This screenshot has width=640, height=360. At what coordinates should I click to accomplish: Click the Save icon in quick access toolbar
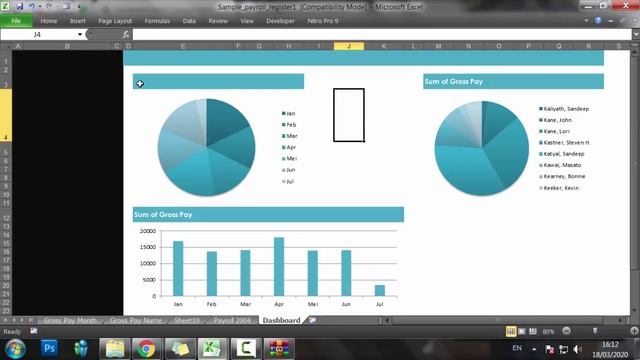pos(20,6)
